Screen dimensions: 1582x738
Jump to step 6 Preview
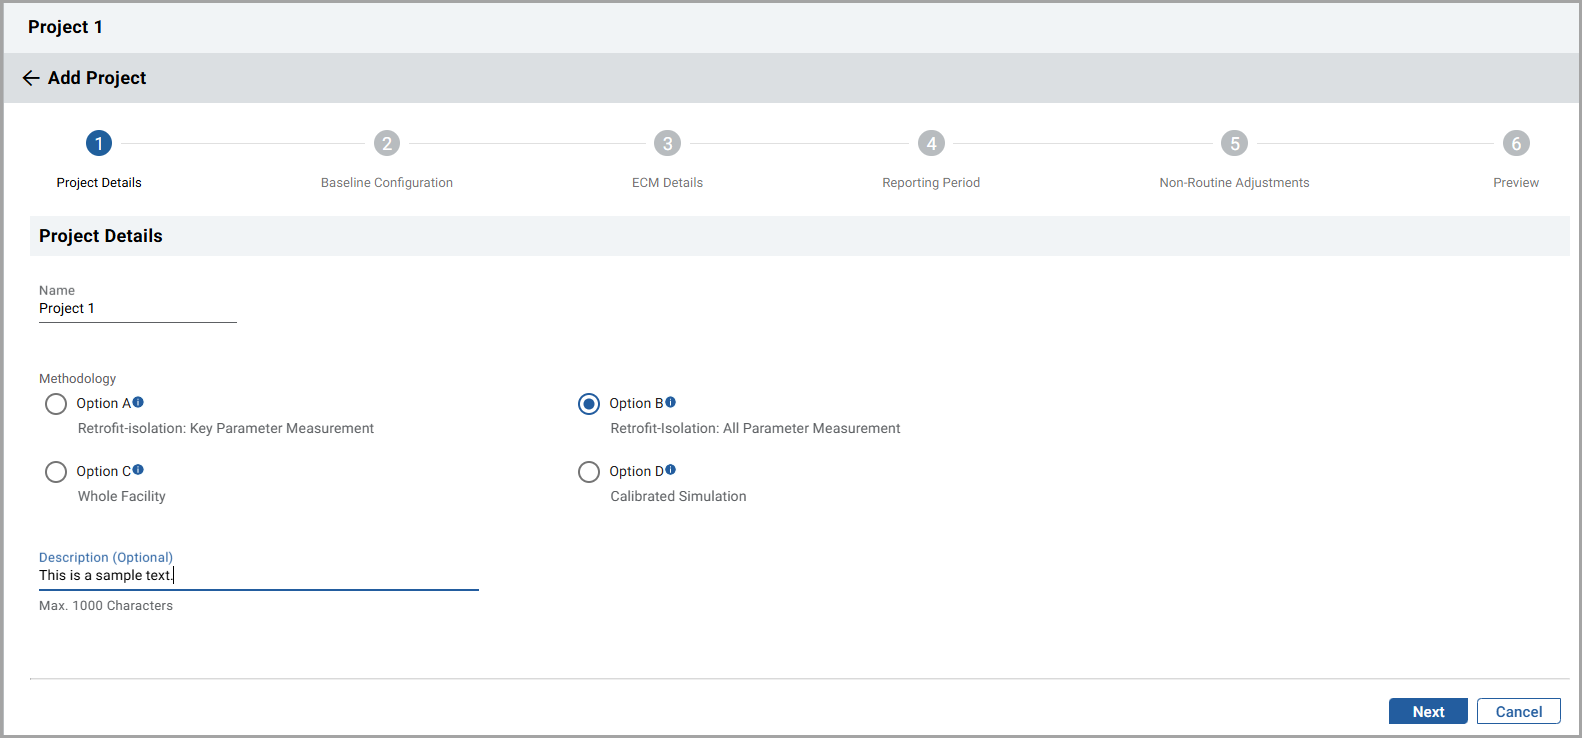(1516, 144)
